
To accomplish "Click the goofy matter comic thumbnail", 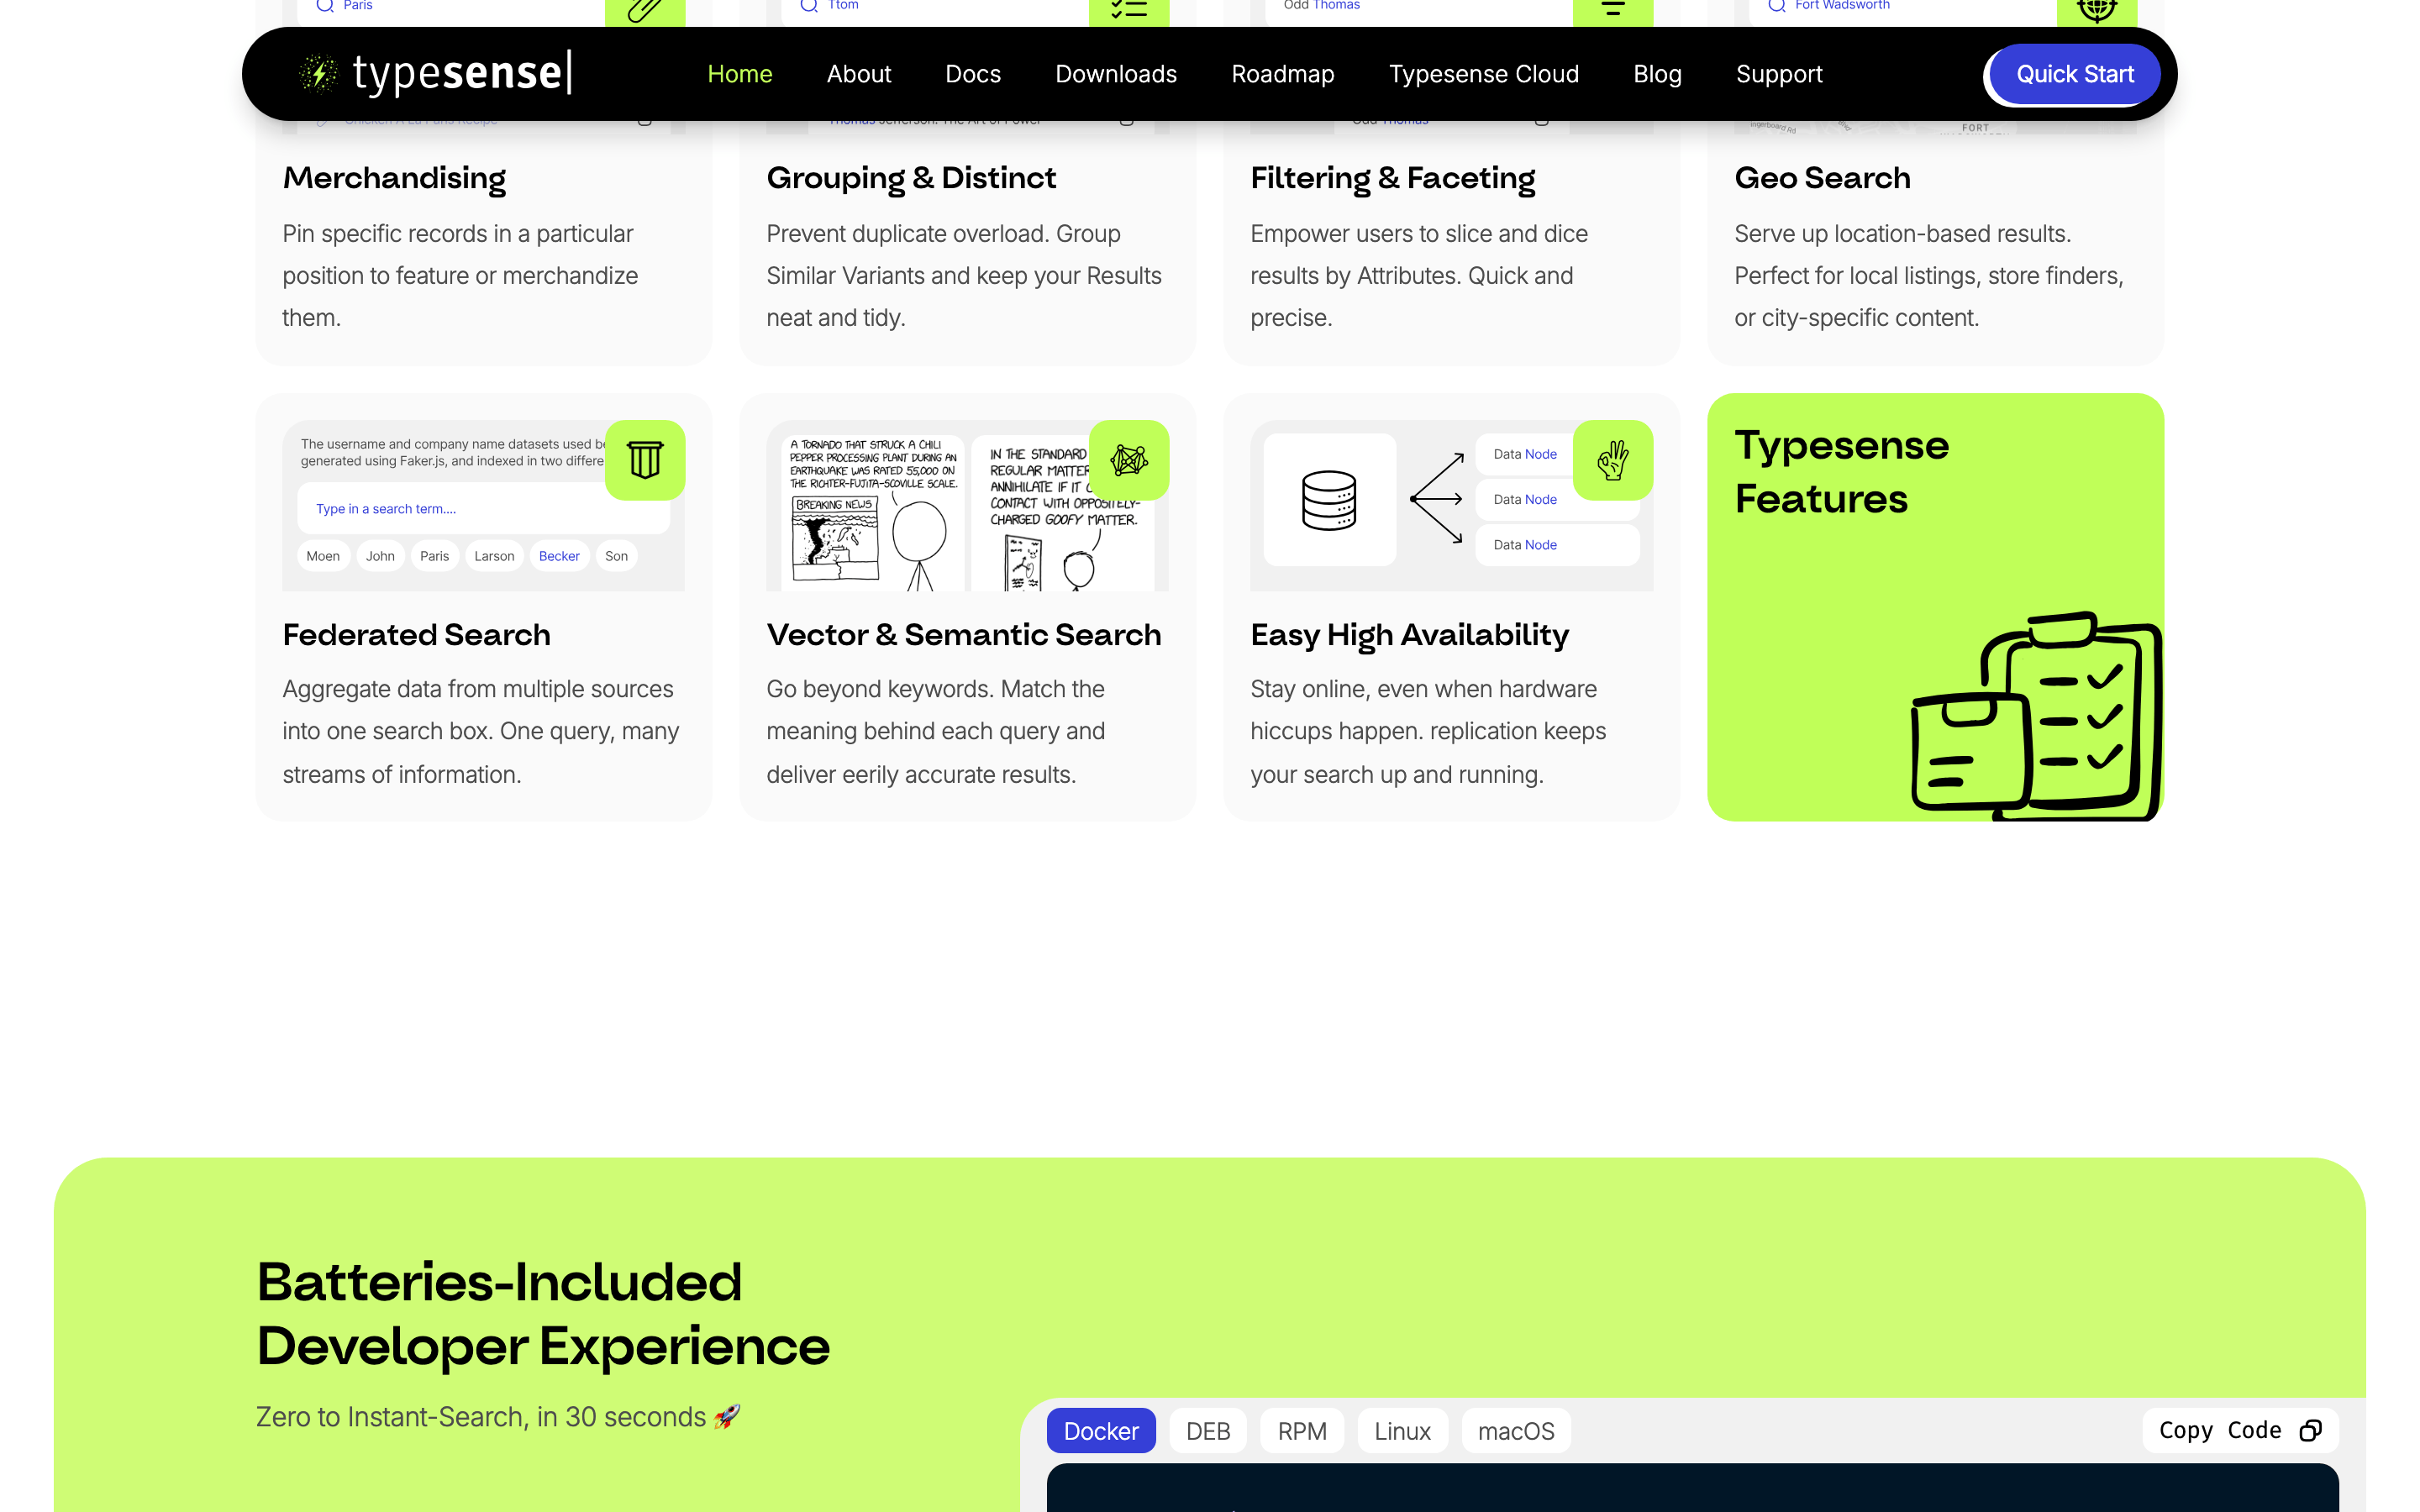I will pos(1062,512).
